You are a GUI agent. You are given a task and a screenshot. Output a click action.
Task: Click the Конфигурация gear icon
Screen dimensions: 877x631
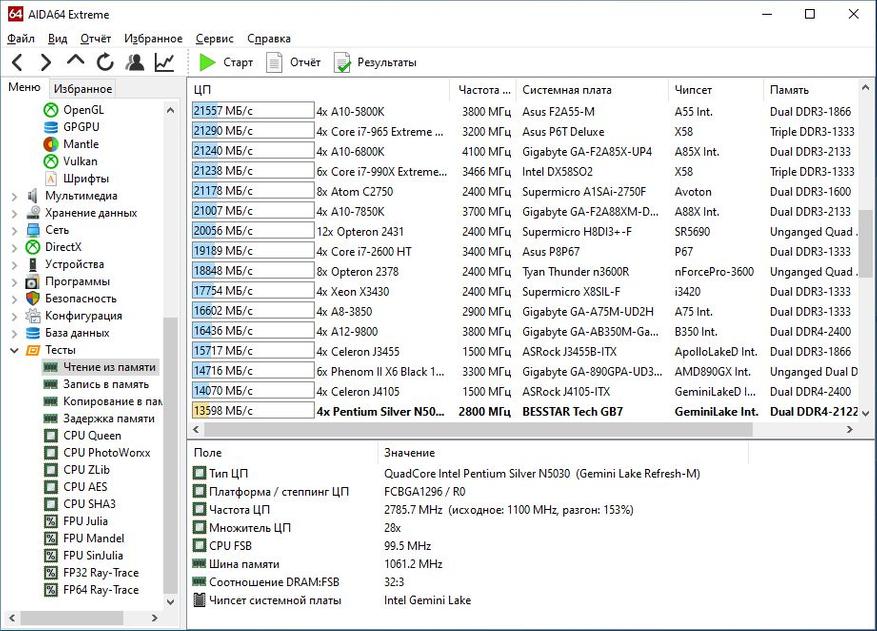tap(33, 316)
